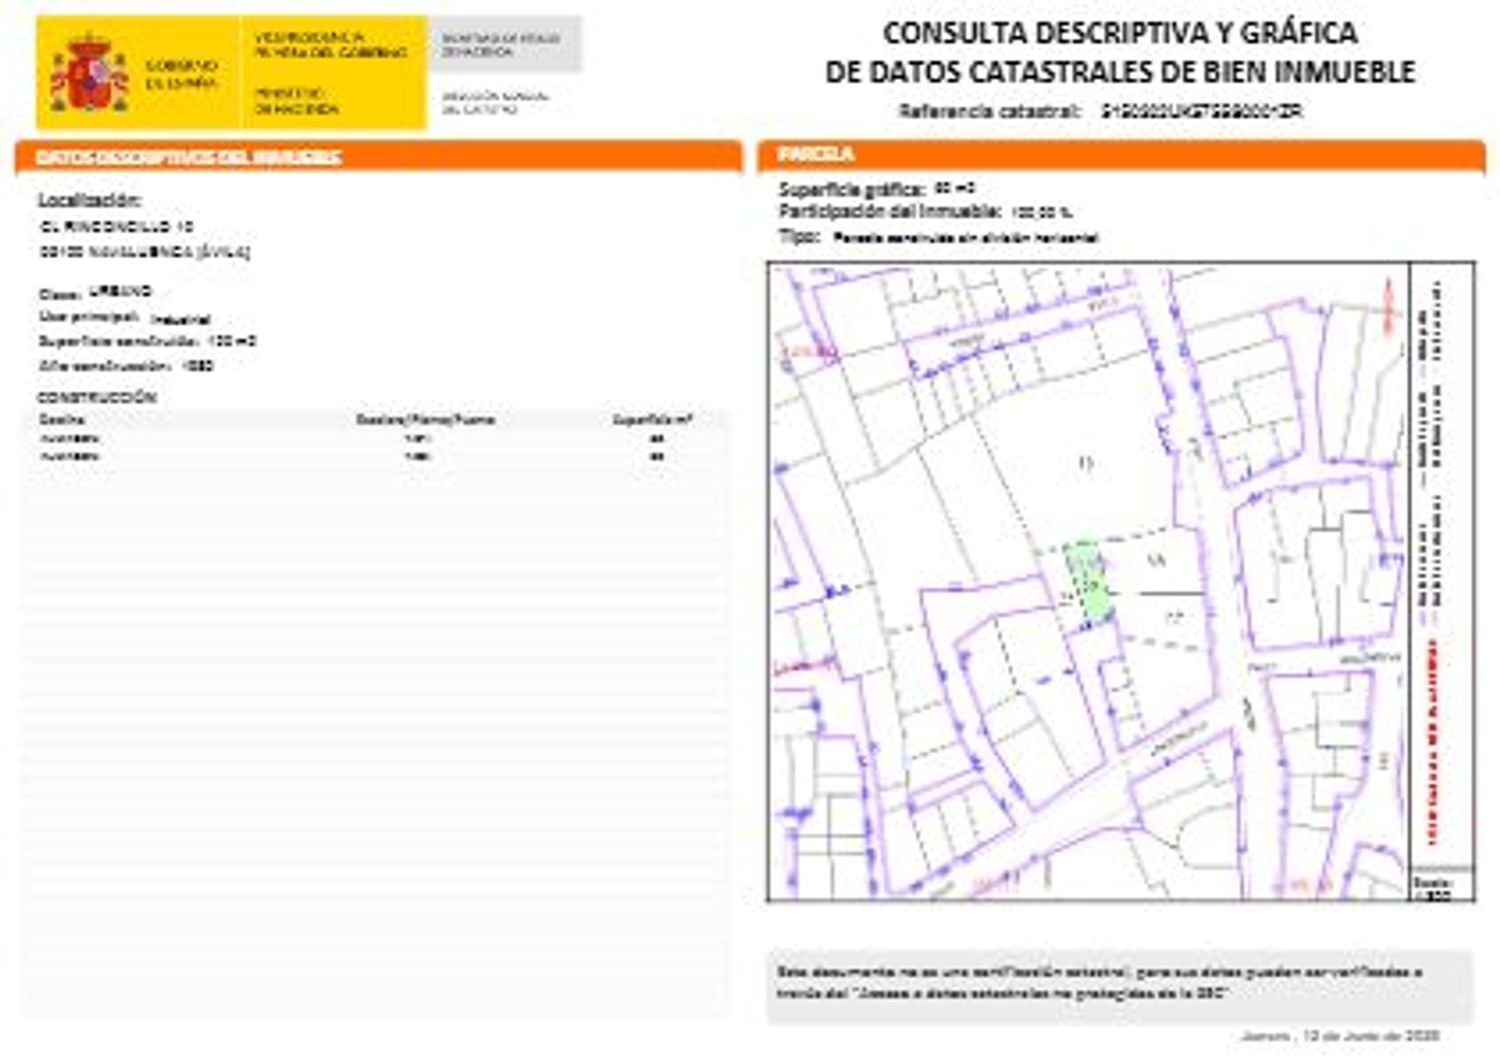This screenshot has width=1500, height=1058.
Task: Switch to the PARCELA section header
Action: coord(800,155)
